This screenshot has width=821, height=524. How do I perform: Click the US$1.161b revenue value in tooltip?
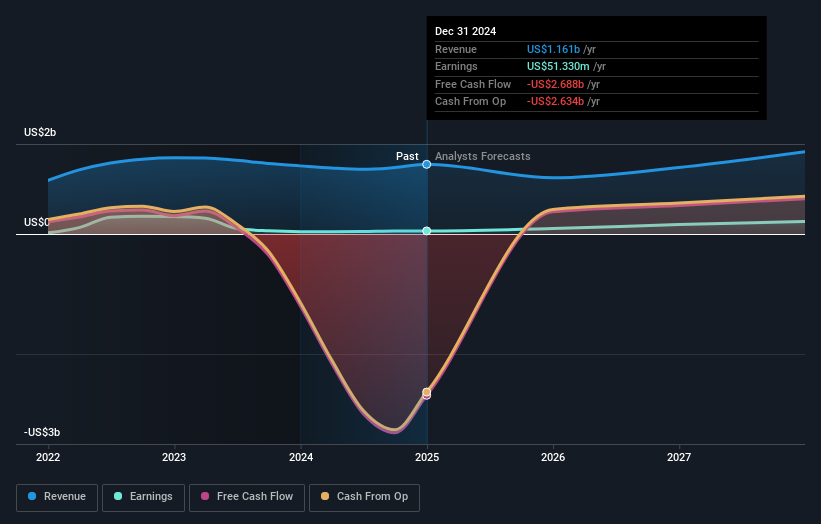pyautogui.click(x=553, y=49)
